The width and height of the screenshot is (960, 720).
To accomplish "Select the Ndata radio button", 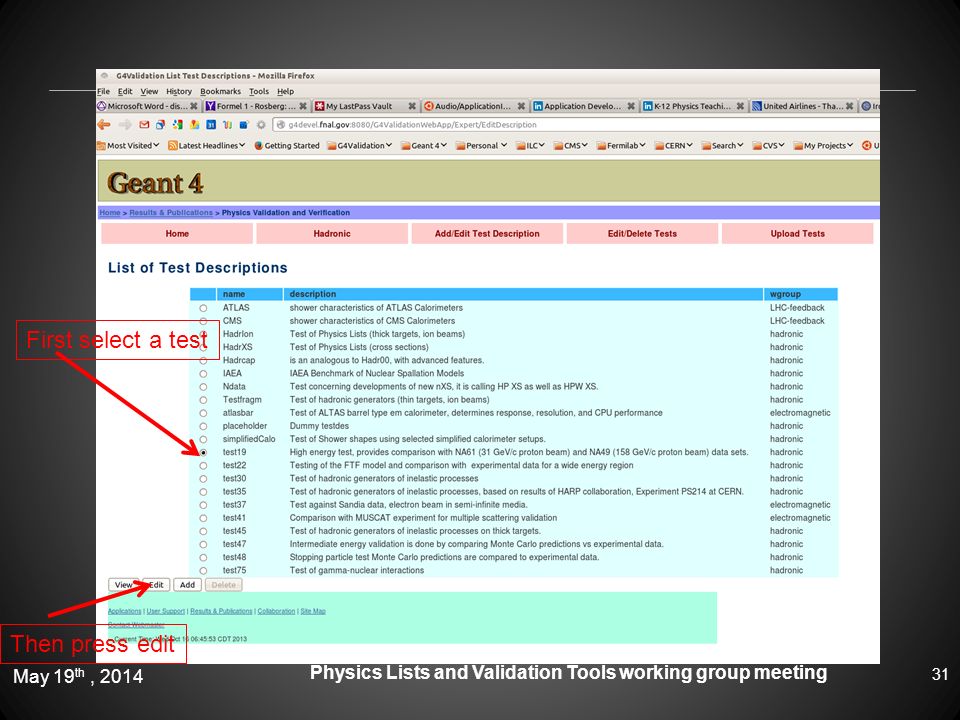I will click(x=203, y=387).
